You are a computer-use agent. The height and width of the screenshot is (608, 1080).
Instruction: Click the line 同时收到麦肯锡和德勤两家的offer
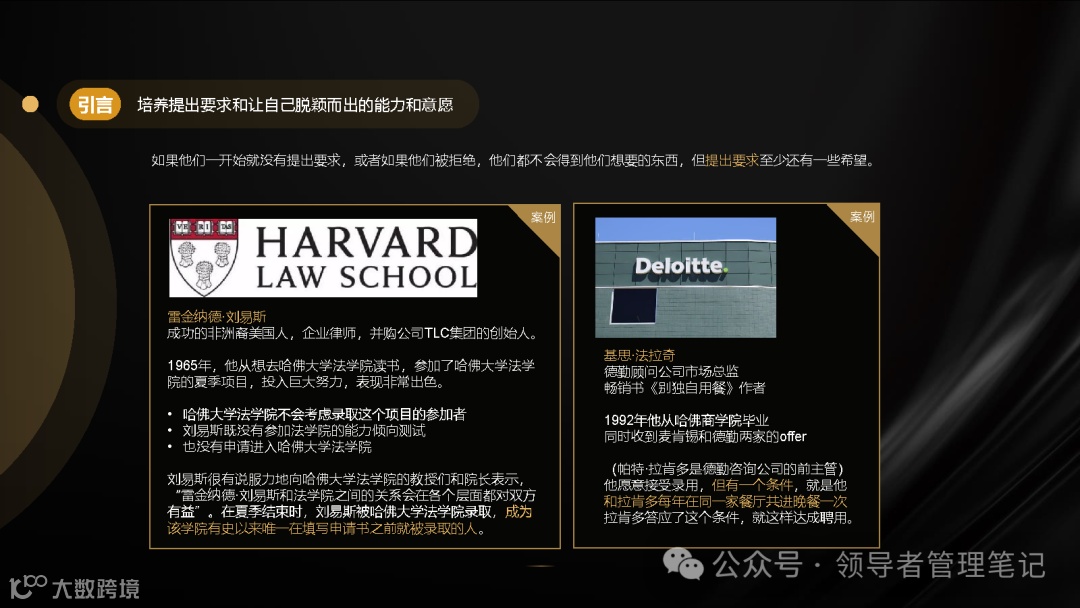tap(705, 437)
